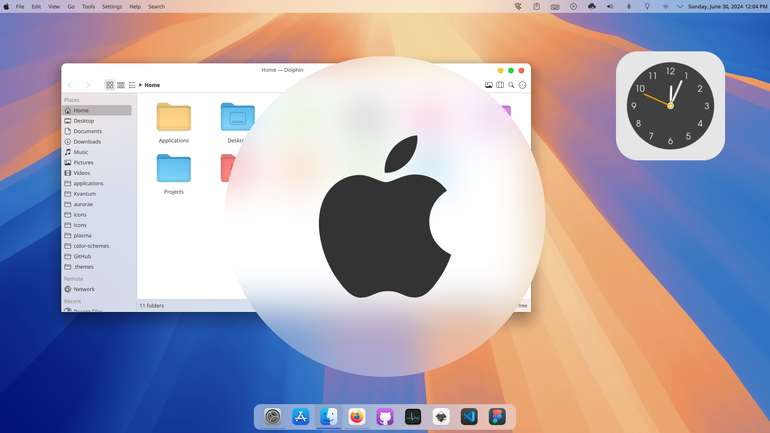This screenshot has width=770, height=433.
Task: Launch App Store from the dock
Action: (x=301, y=417)
